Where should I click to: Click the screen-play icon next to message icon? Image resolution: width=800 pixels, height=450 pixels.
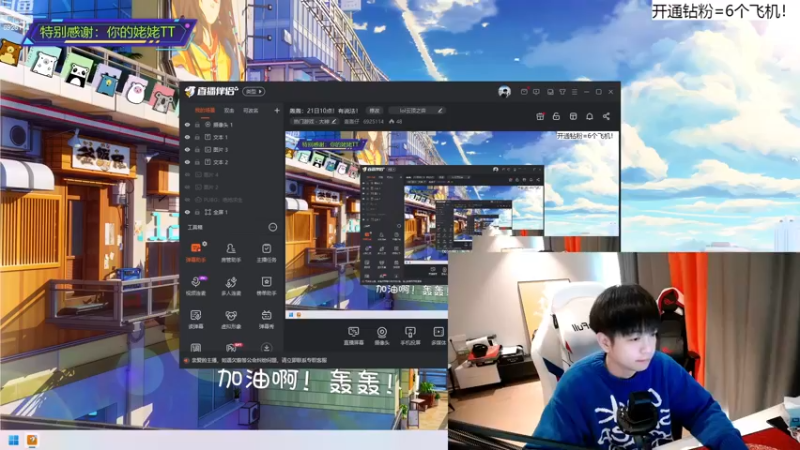pyautogui.click(x=536, y=92)
